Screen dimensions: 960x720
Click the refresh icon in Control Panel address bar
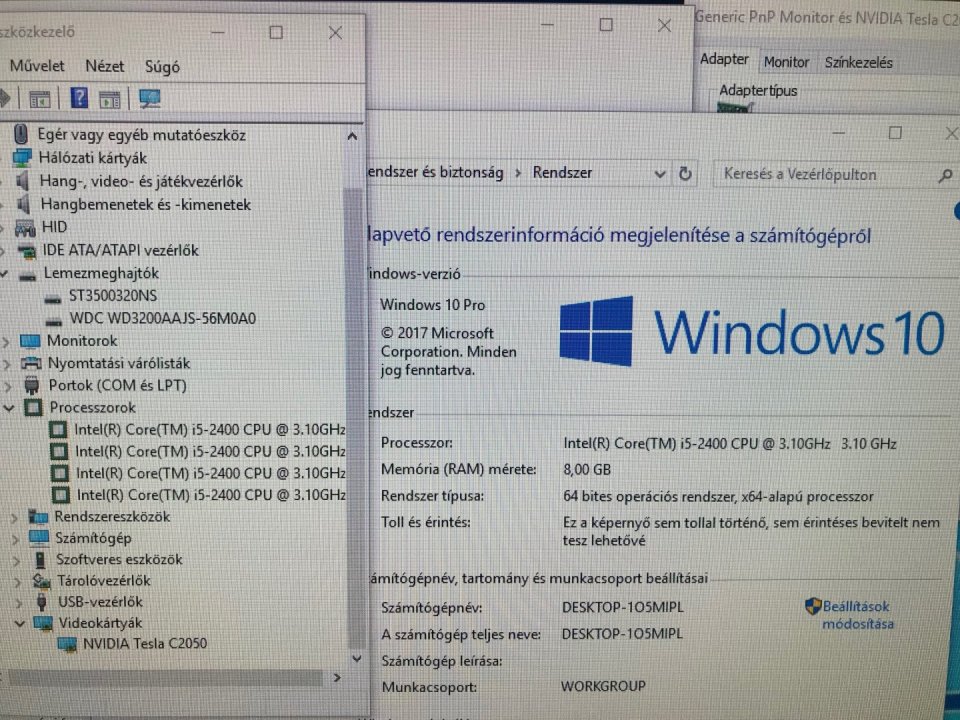(685, 174)
